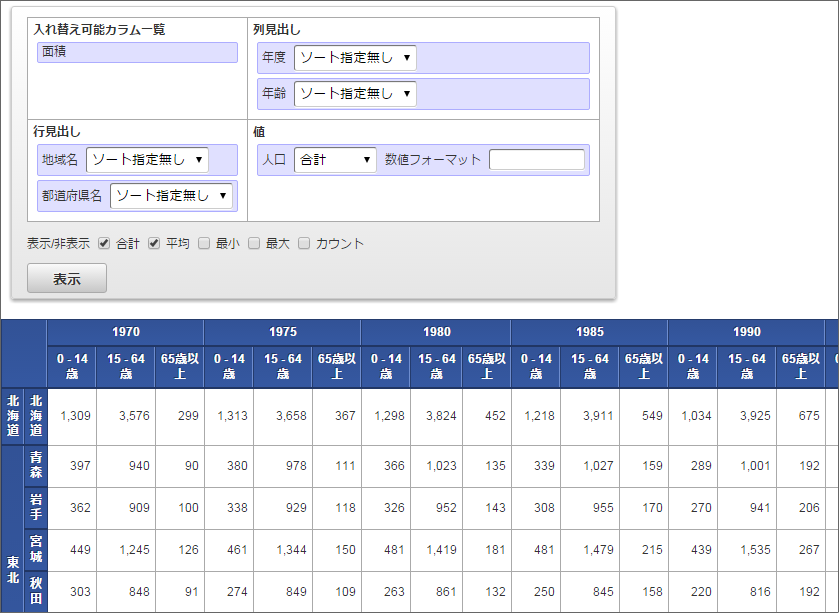Screen dimensions: 839x613
Task: Click the cell value 206
Action: 809,508
